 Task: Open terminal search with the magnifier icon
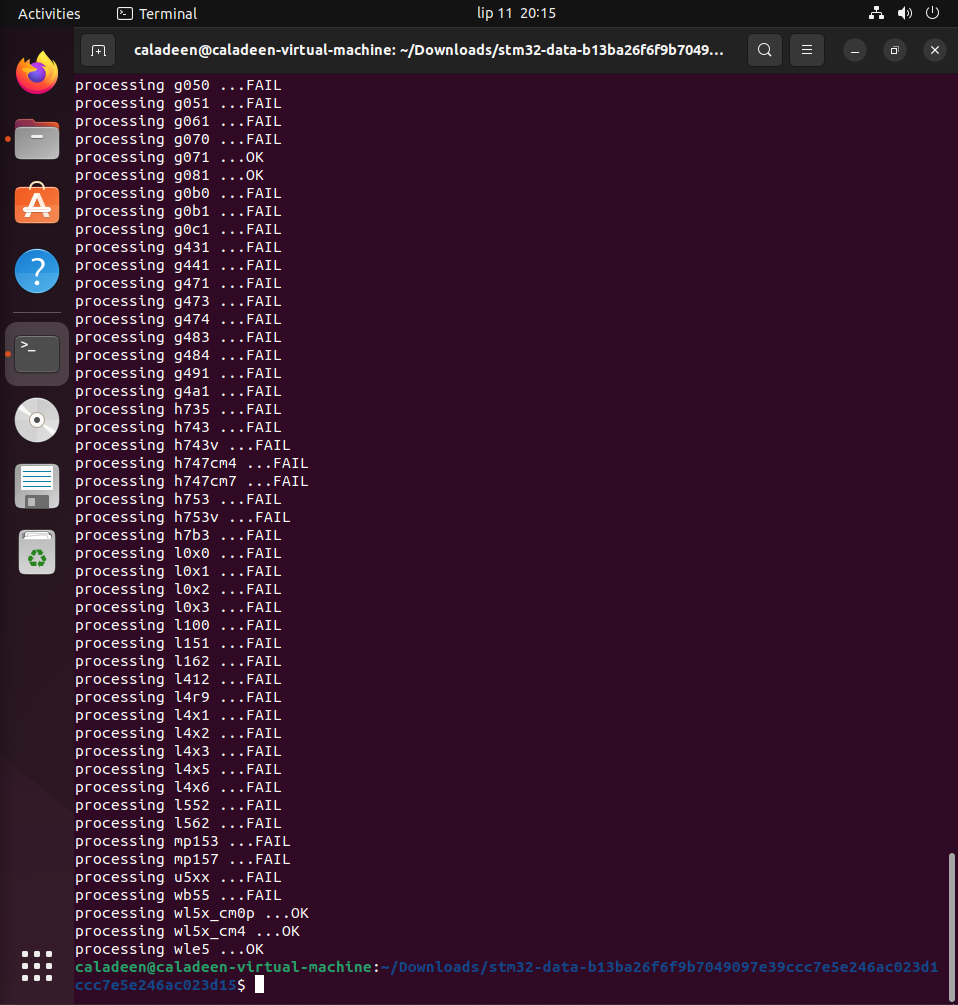tap(764, 49)
